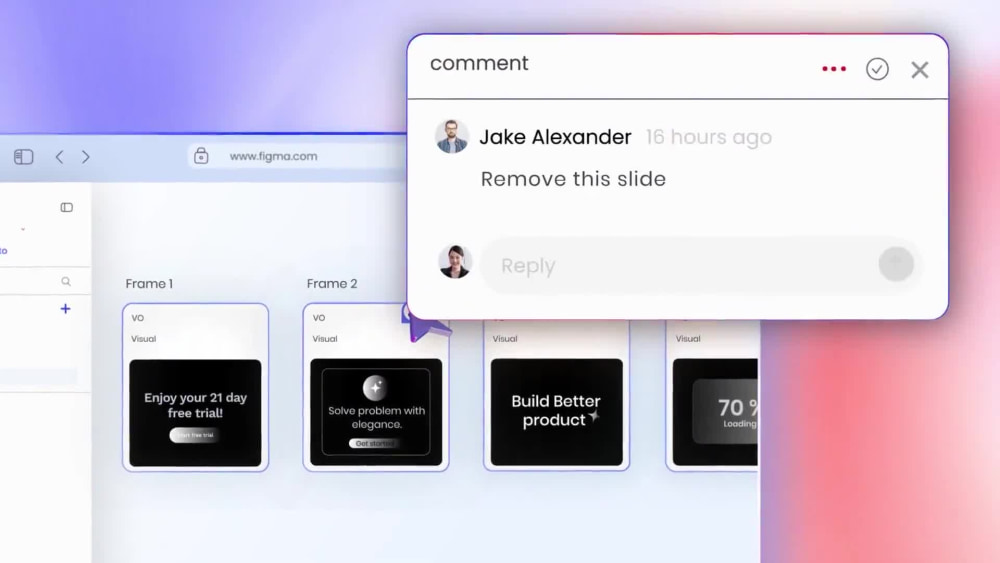Image resolution: width=1000 pixels, height=563 pixels.
Task: Close the comment popup
Action: [x=920, y=69]
